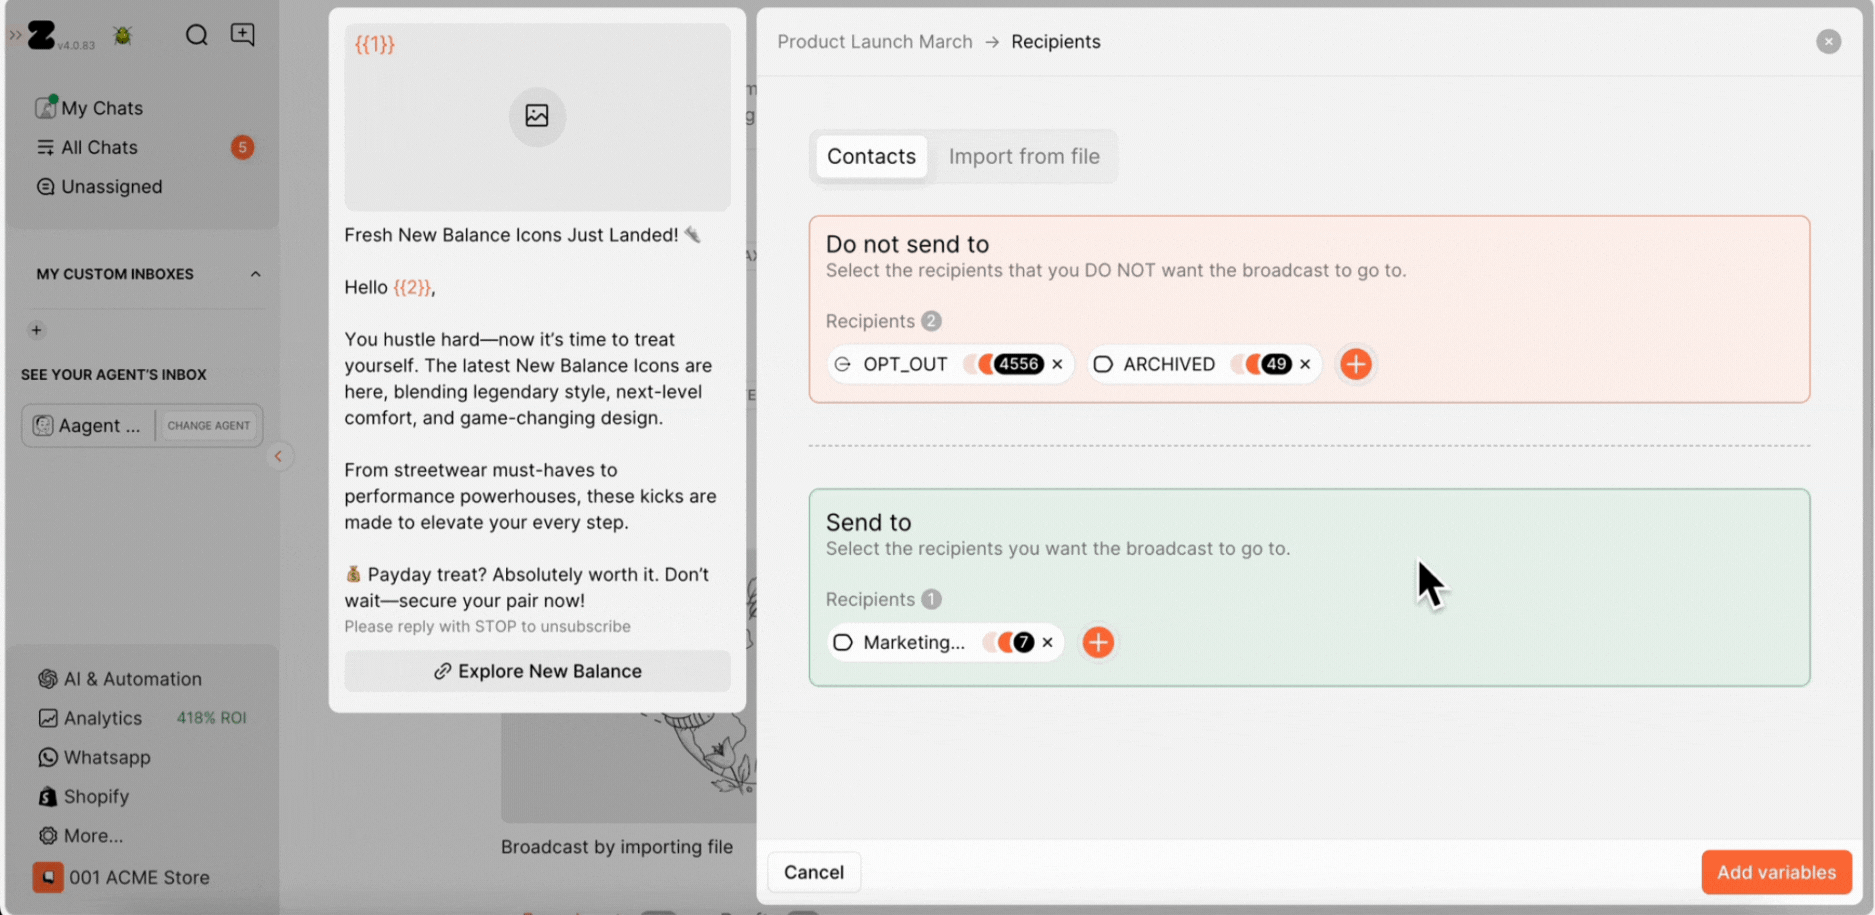Click the {{1}} variable placeholder
1875x915 pixels.
[x=375, y=44]
